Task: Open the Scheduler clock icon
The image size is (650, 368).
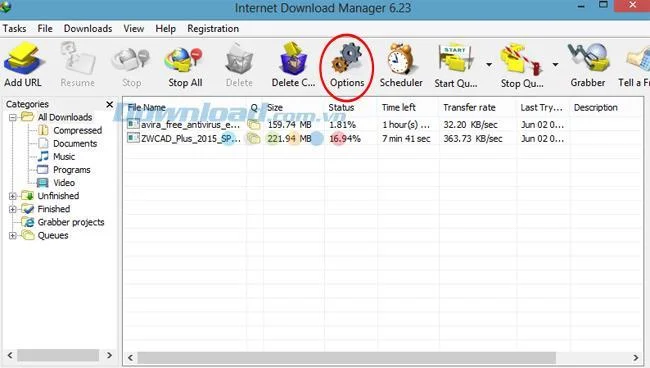Action: pyautogui.click(x=401, y=59)
